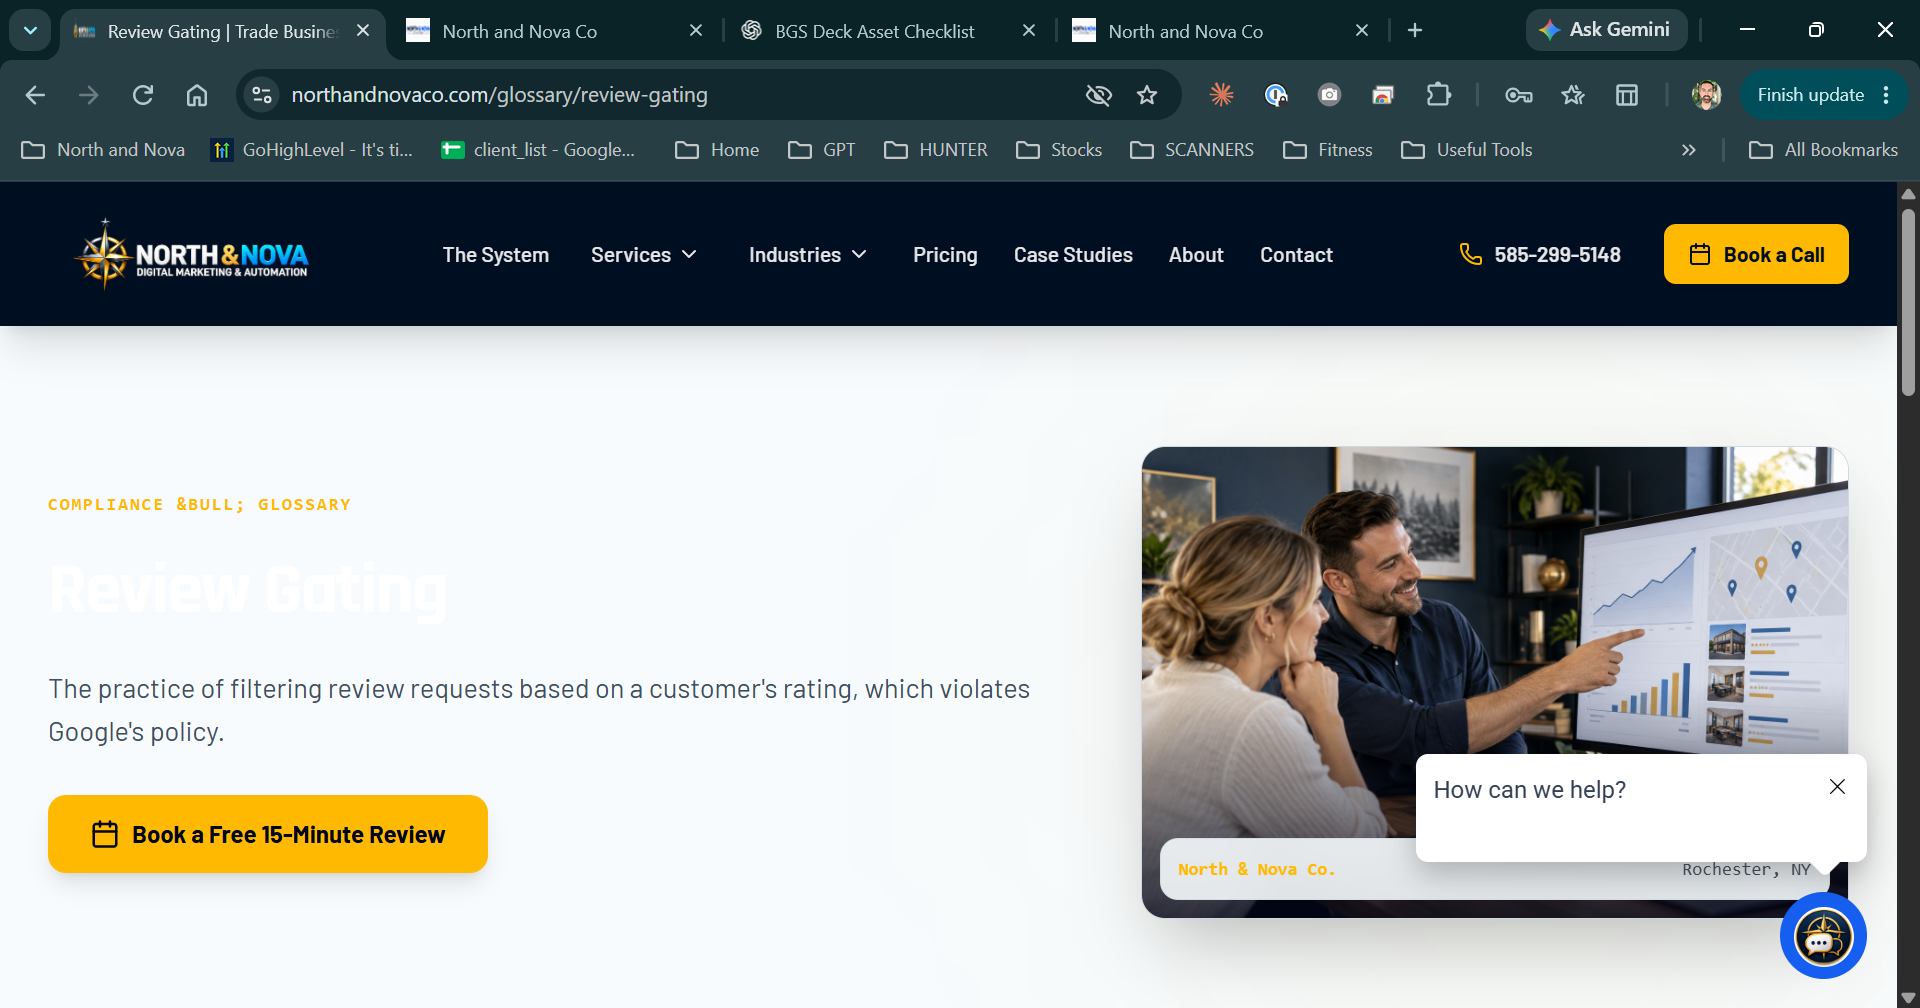Viewport: 1920px width, 1008px height.
Task: Open the chat bot widget icon
Action: [x=1823, y=936]
